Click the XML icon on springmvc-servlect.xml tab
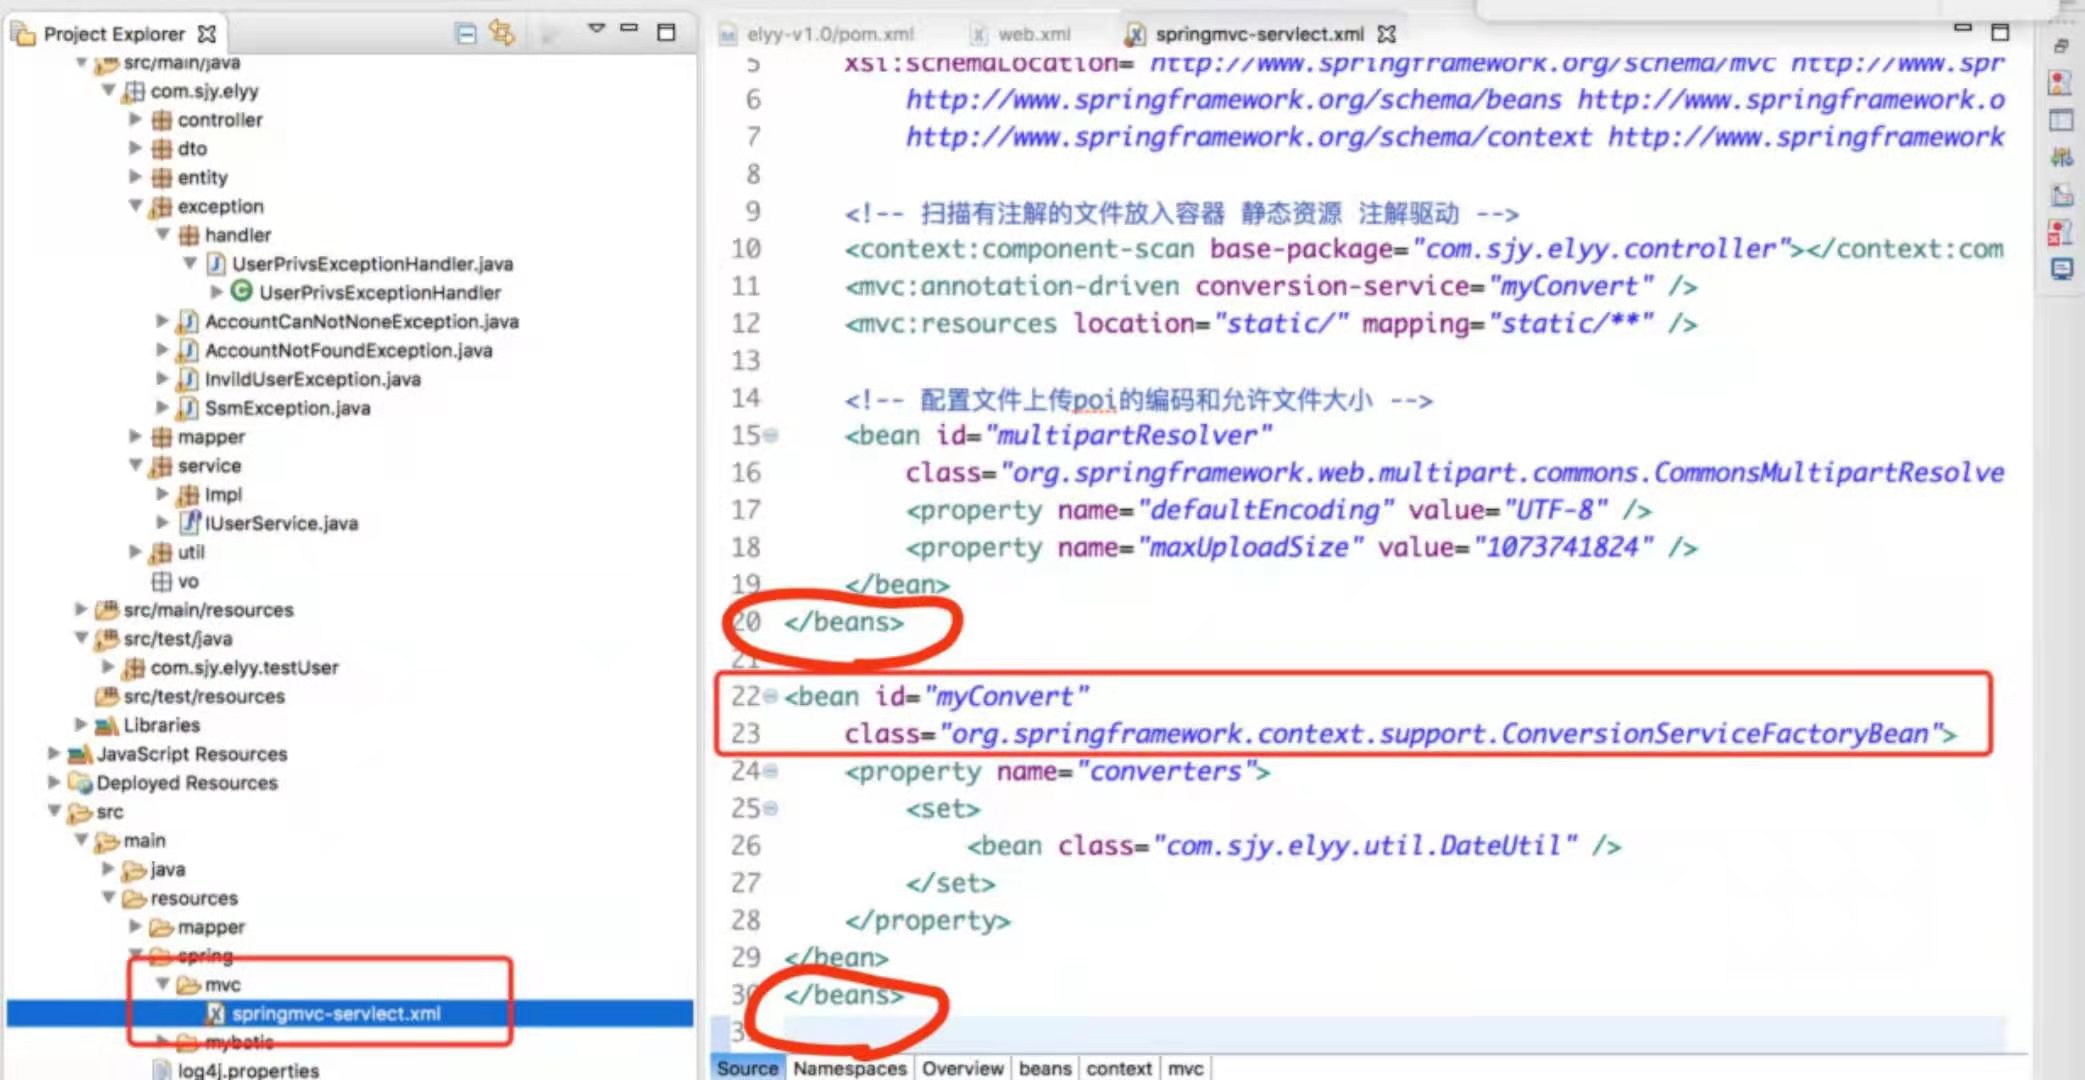This screenshot has width=2085, height=1080. coord(1137,33)
